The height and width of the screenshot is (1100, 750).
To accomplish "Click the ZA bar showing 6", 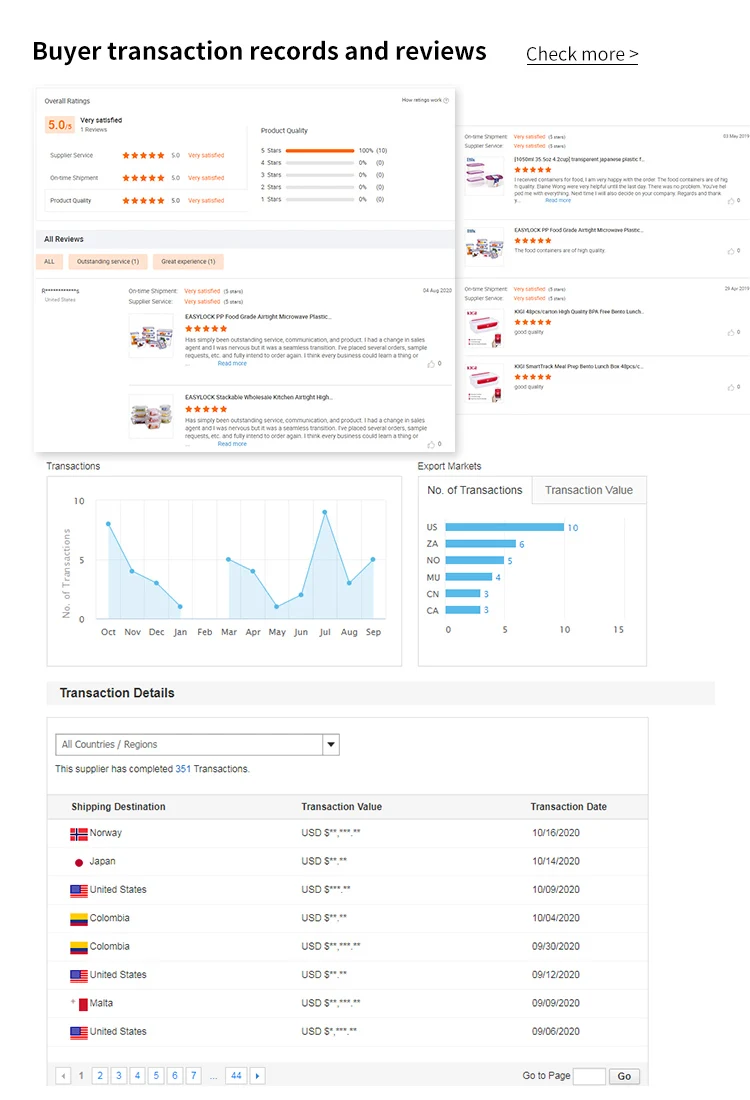I will [x=481, y=544].
